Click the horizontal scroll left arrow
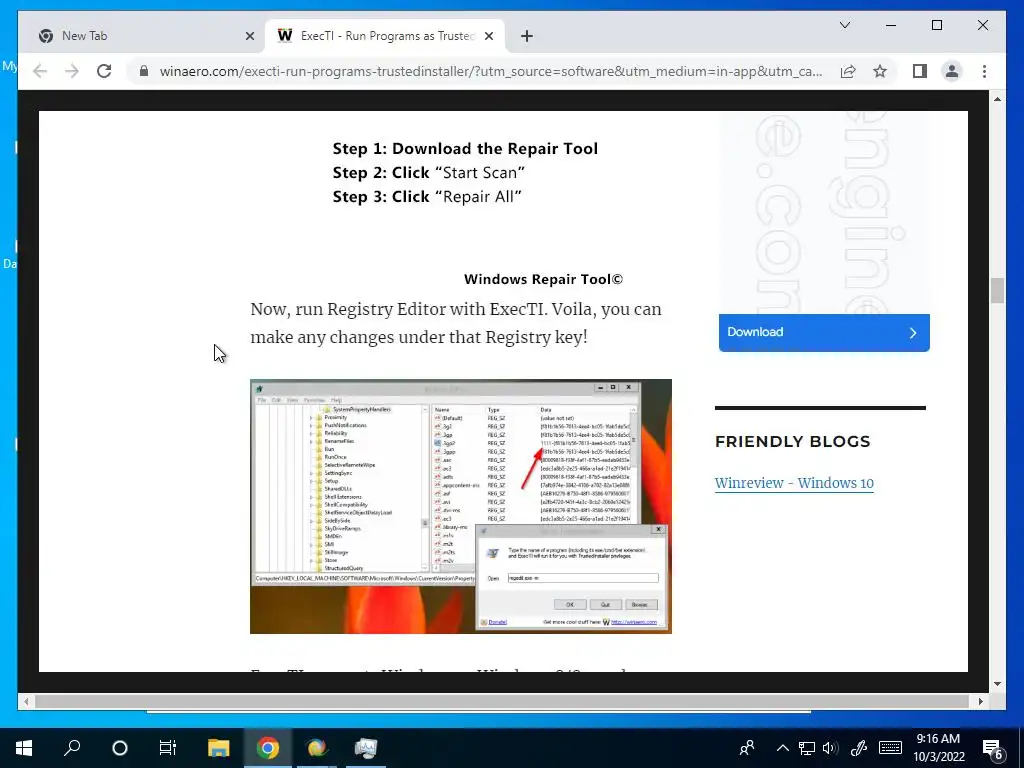This screenshot has width=1024, height=768. coord(26,701)
